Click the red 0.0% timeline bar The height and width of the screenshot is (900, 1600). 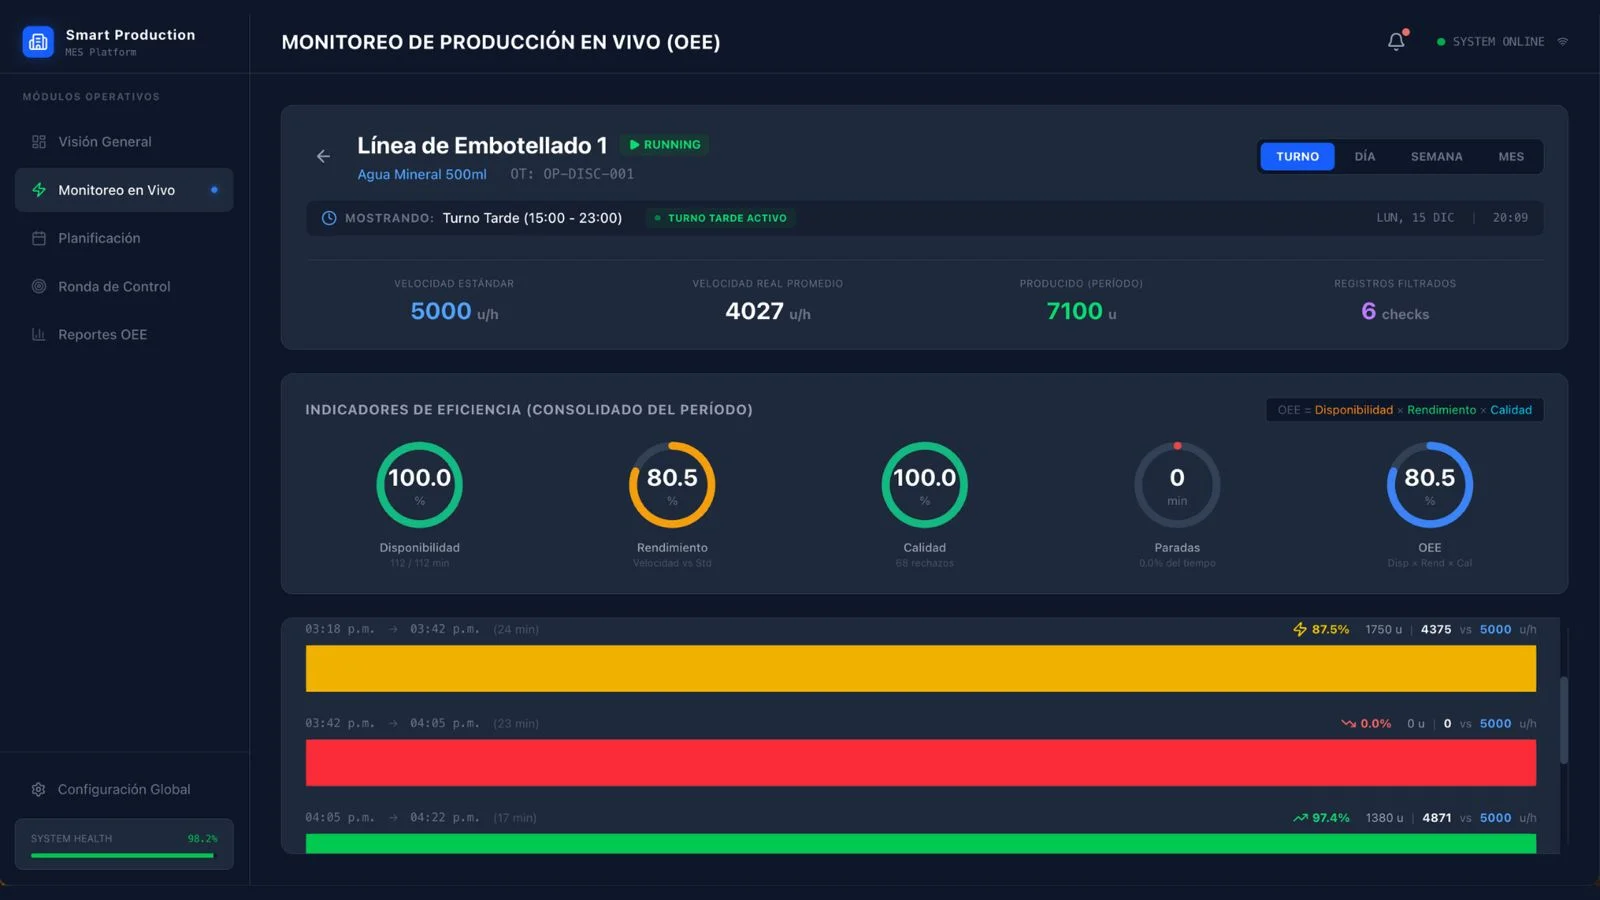(x=920, y=762)
